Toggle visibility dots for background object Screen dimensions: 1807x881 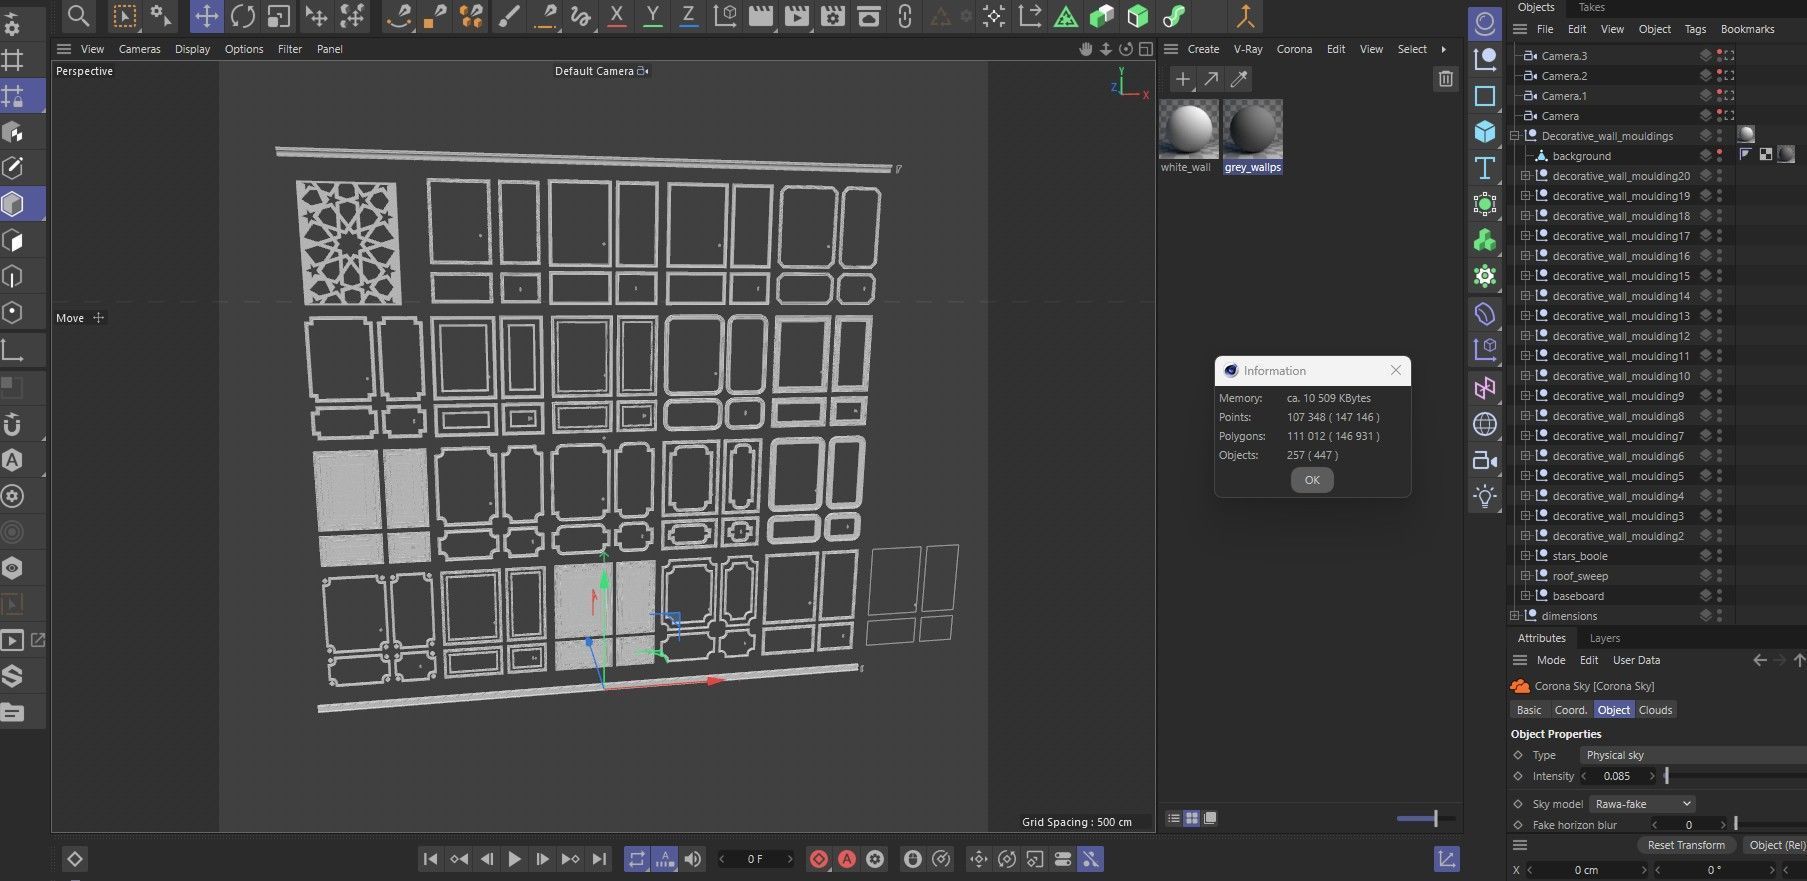(1719, 156)
